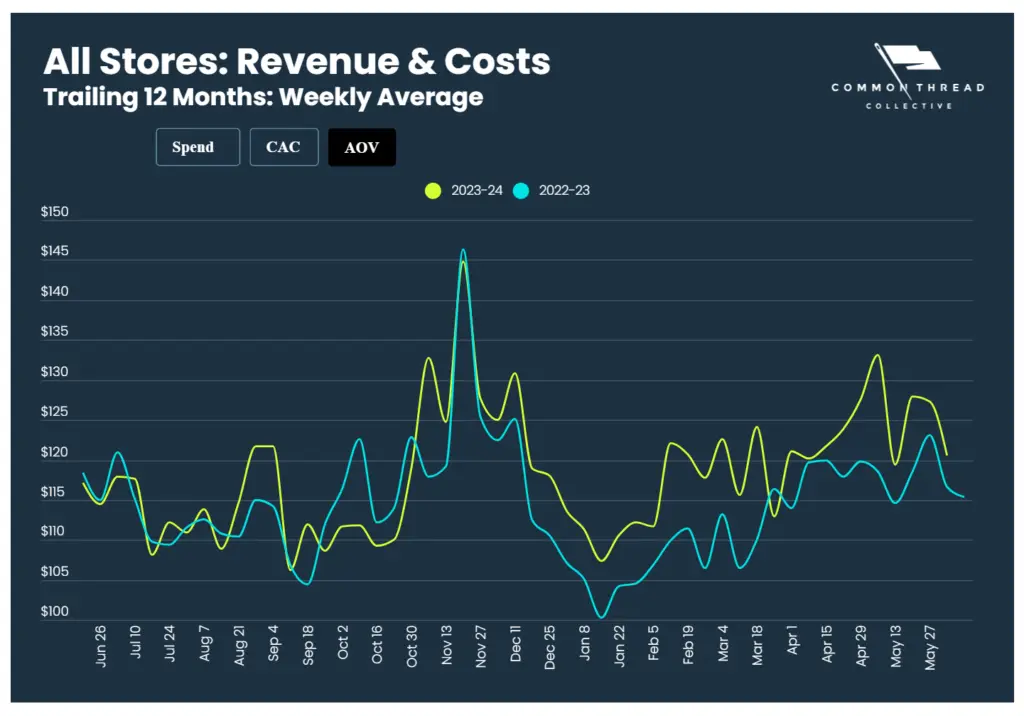
Task: Click the Common Thread Collective text
Action: point(907,96)
